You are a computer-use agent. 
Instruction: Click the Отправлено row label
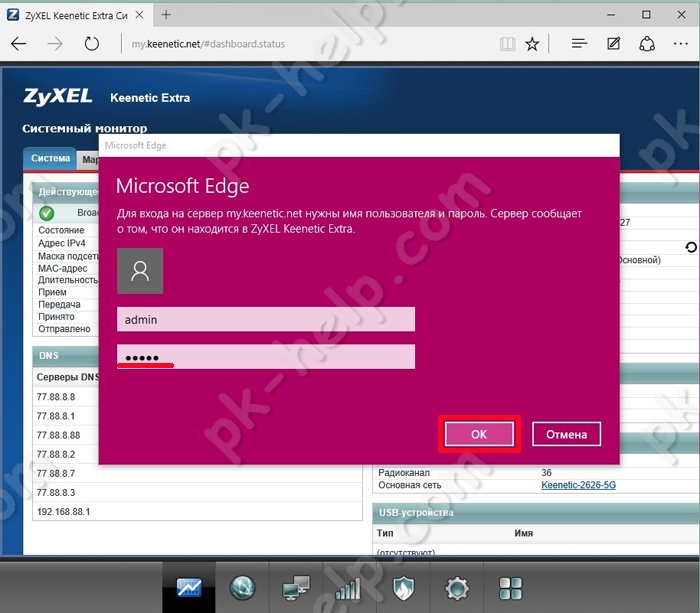[64, 329]
